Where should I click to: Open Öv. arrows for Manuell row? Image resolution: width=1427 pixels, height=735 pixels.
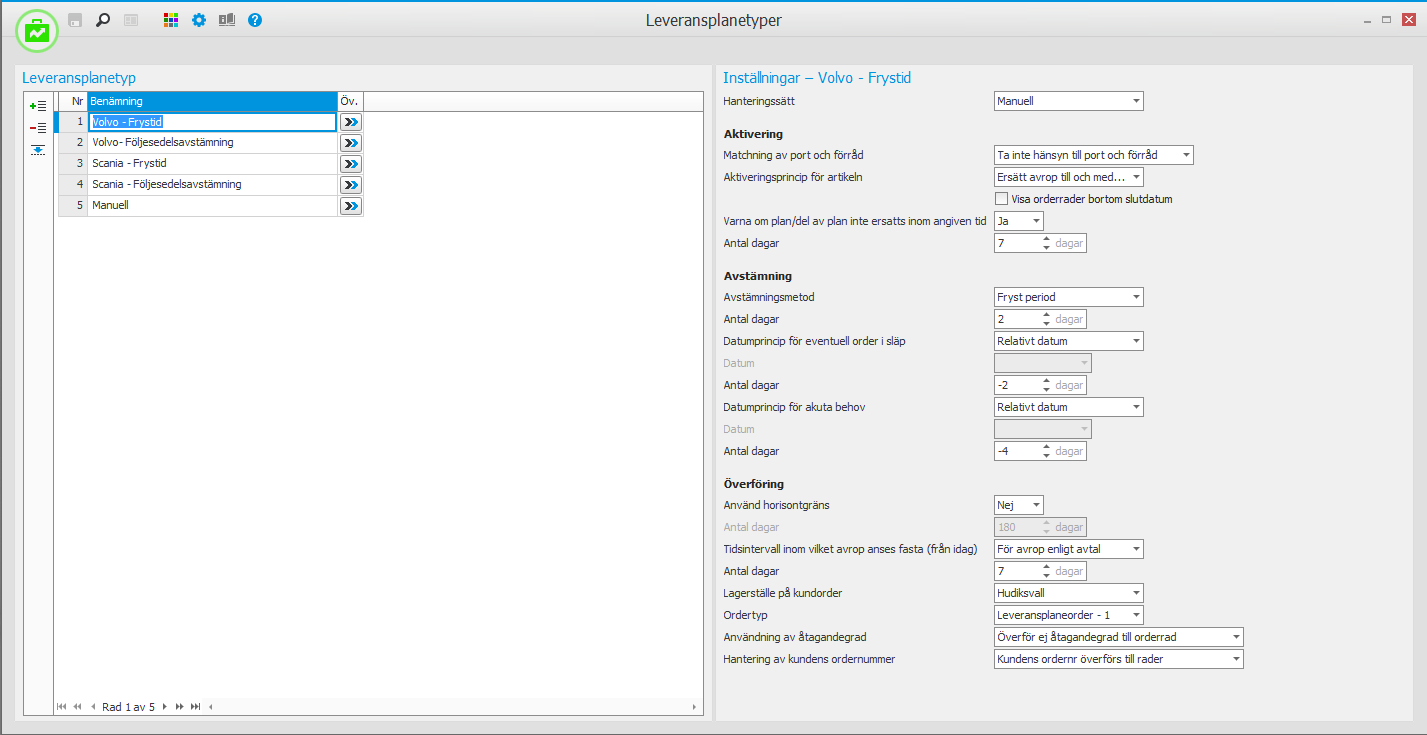click(x=351, y=206)
